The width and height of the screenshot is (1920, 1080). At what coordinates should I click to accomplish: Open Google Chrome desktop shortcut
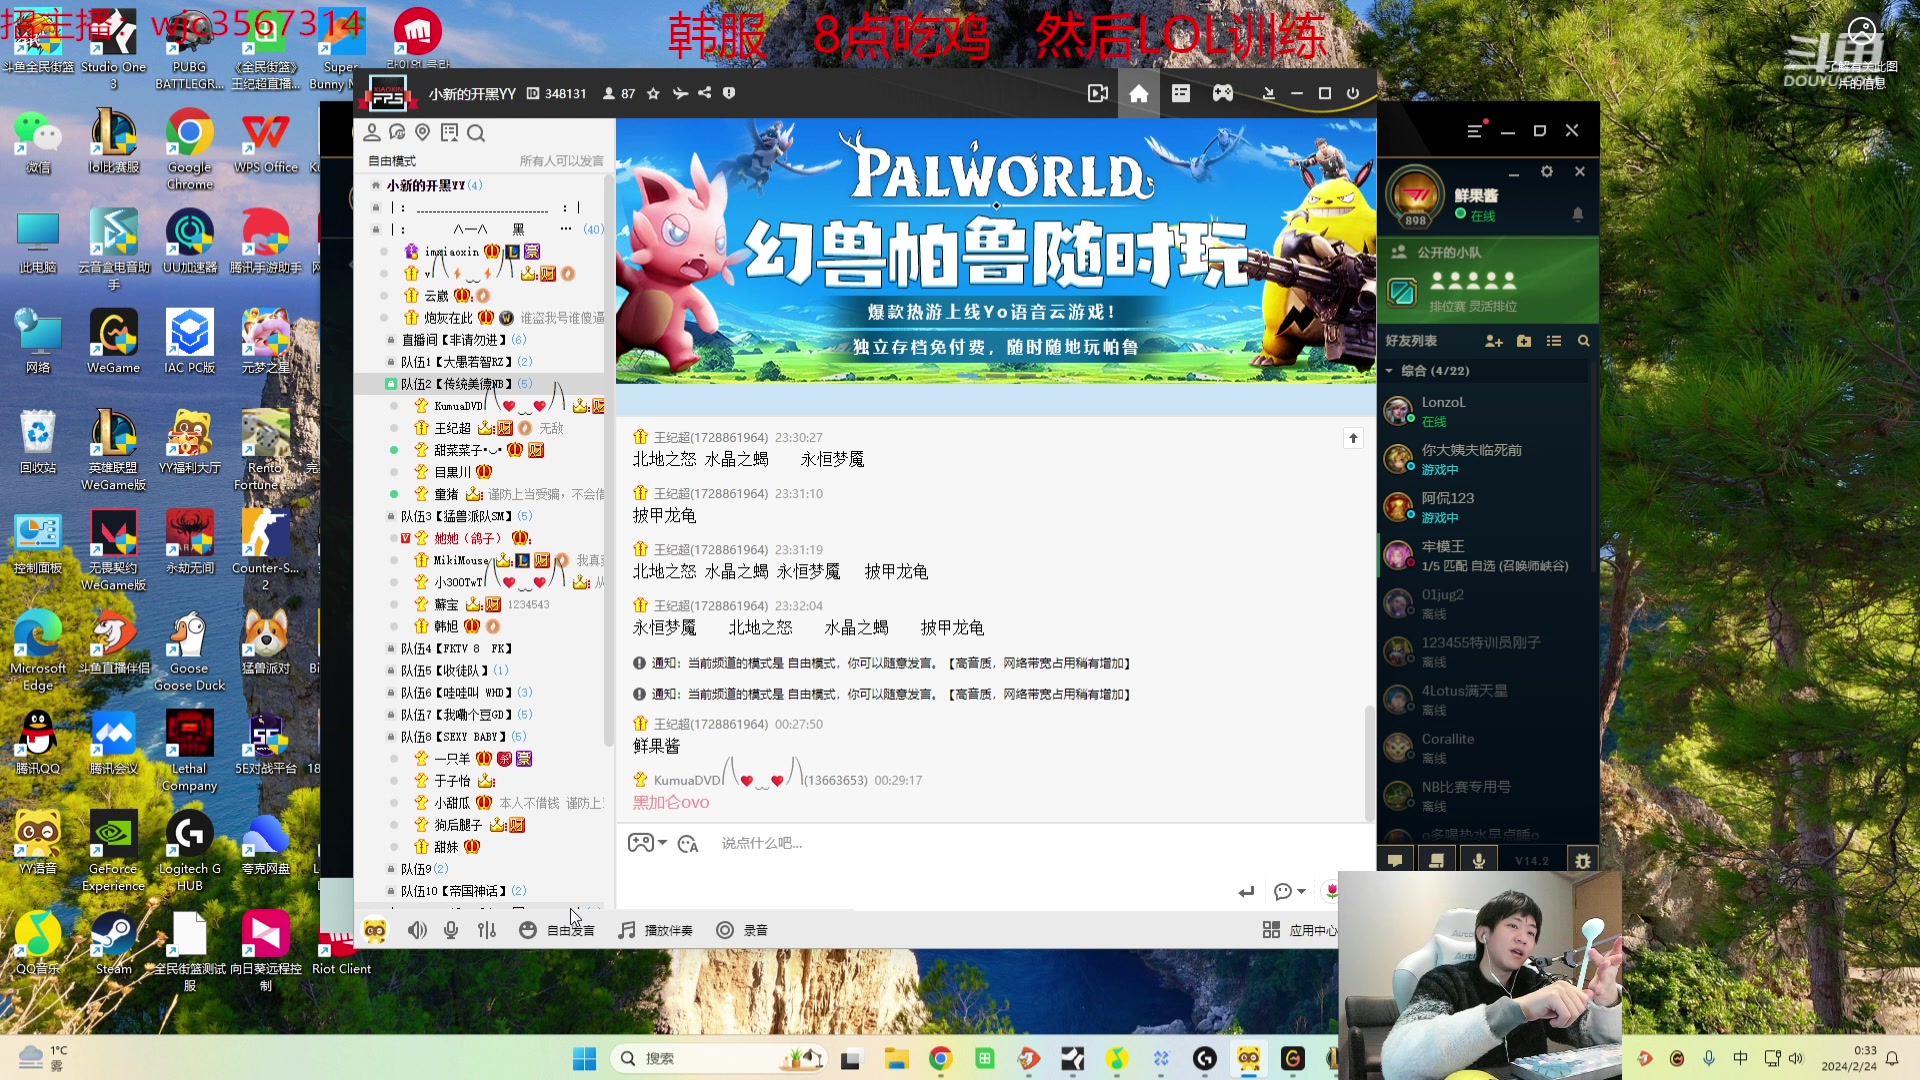click(189, 150)
